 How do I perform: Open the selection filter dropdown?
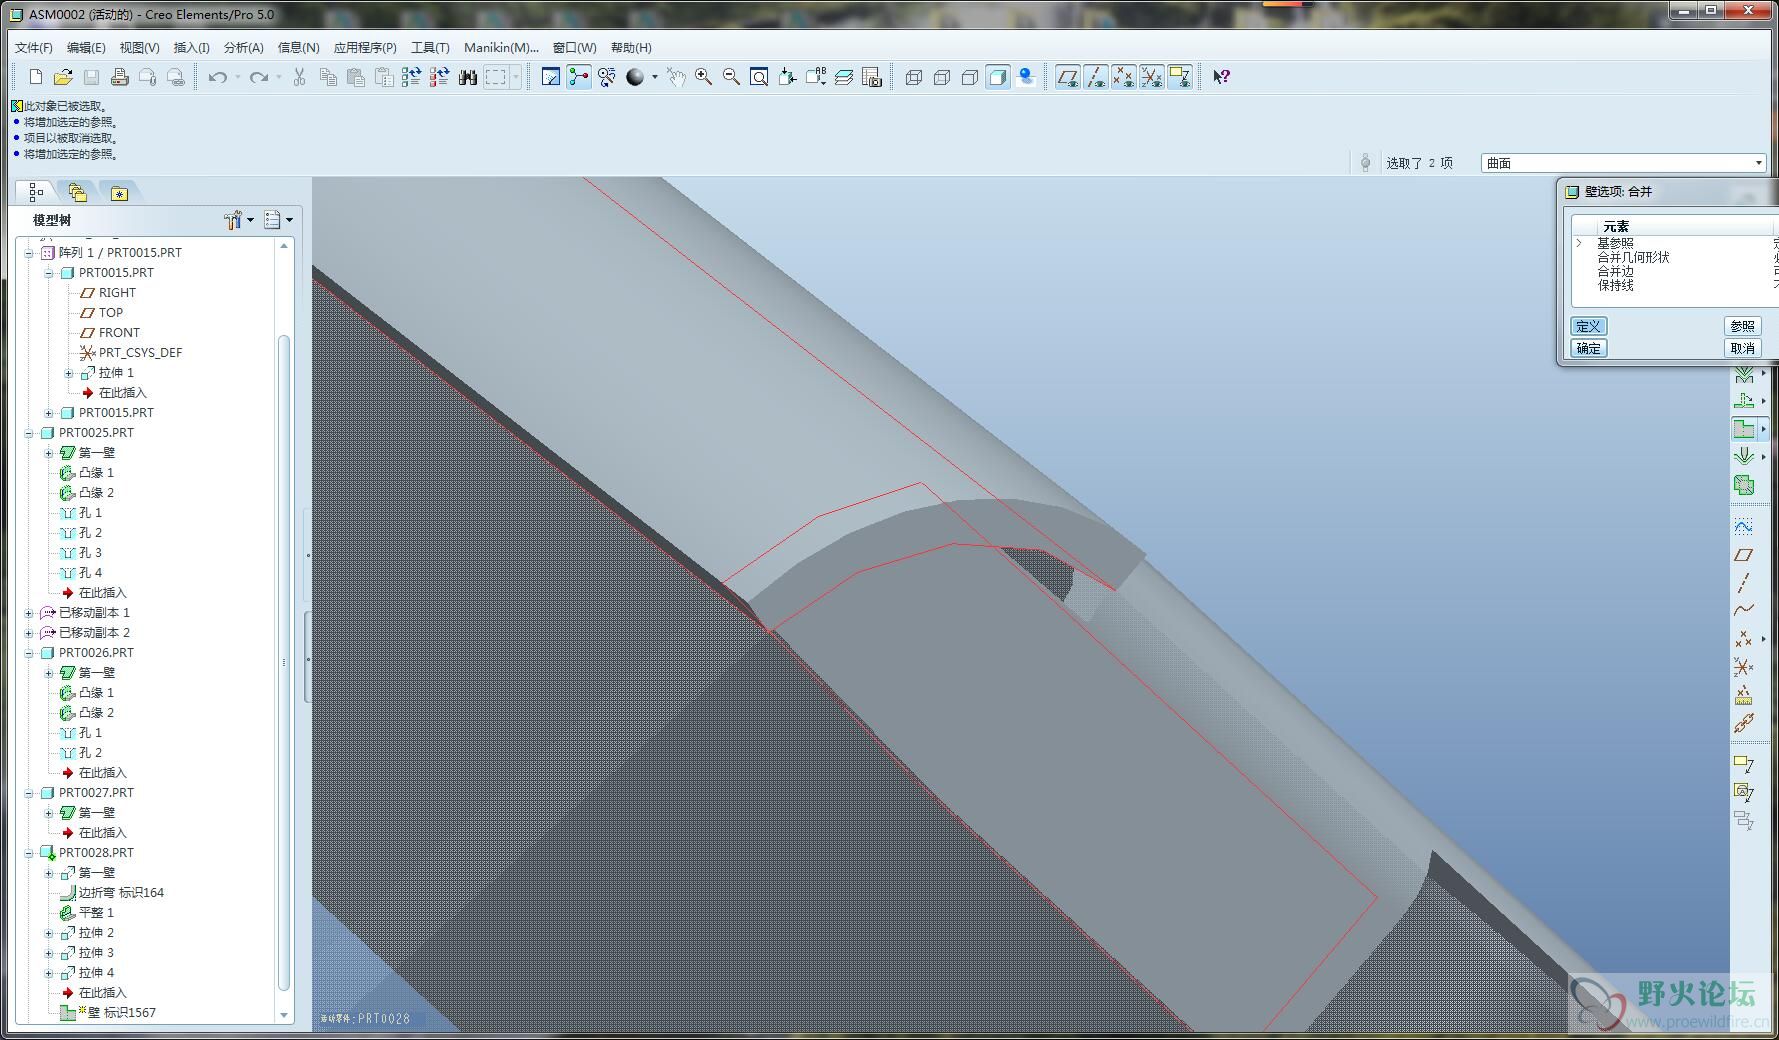coord(1758,163)
